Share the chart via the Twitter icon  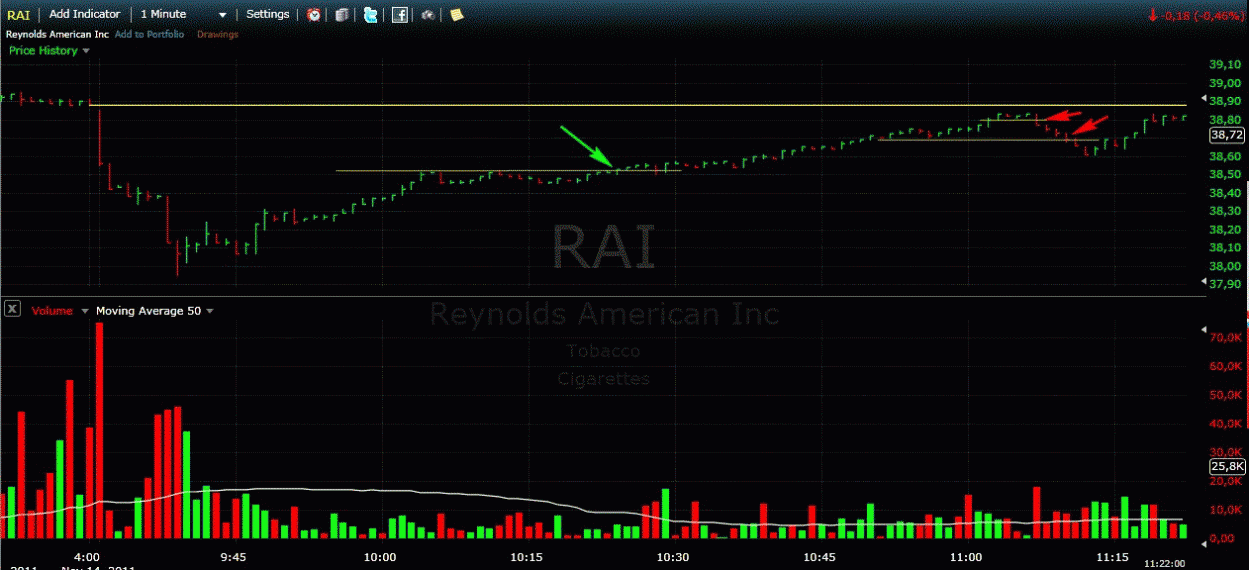(x=371, y=15)
